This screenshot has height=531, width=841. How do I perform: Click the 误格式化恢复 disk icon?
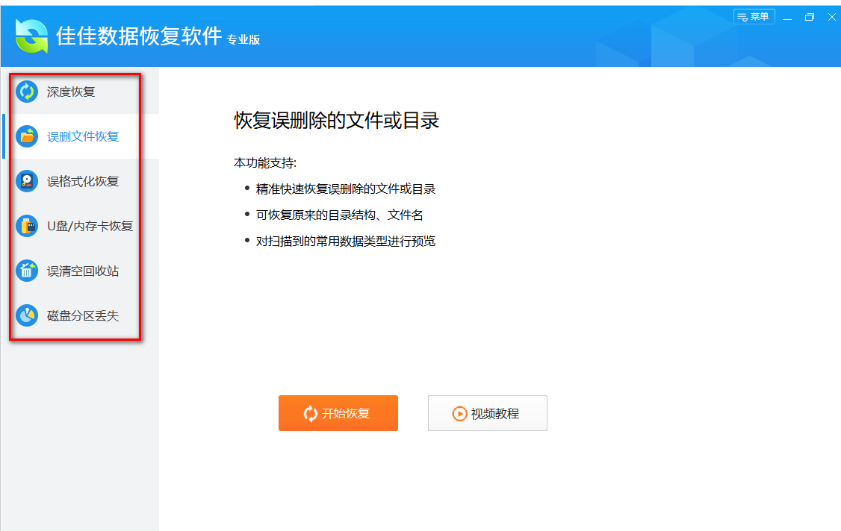27,181
